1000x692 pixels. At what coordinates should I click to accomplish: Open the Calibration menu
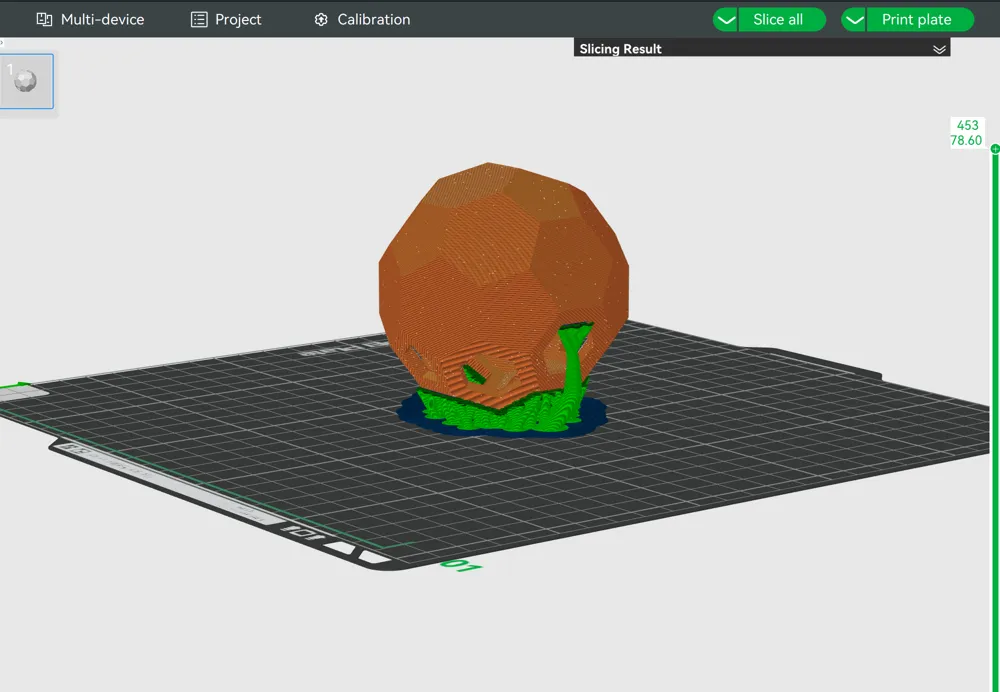362,20
